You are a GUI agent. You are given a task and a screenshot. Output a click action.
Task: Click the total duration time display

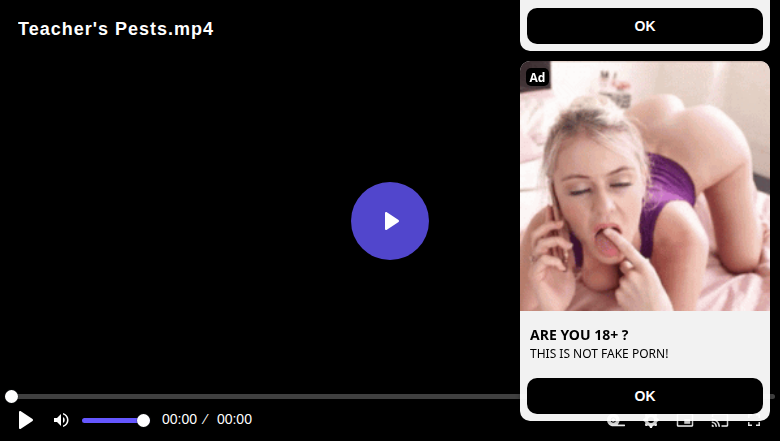tap(234, 419)
